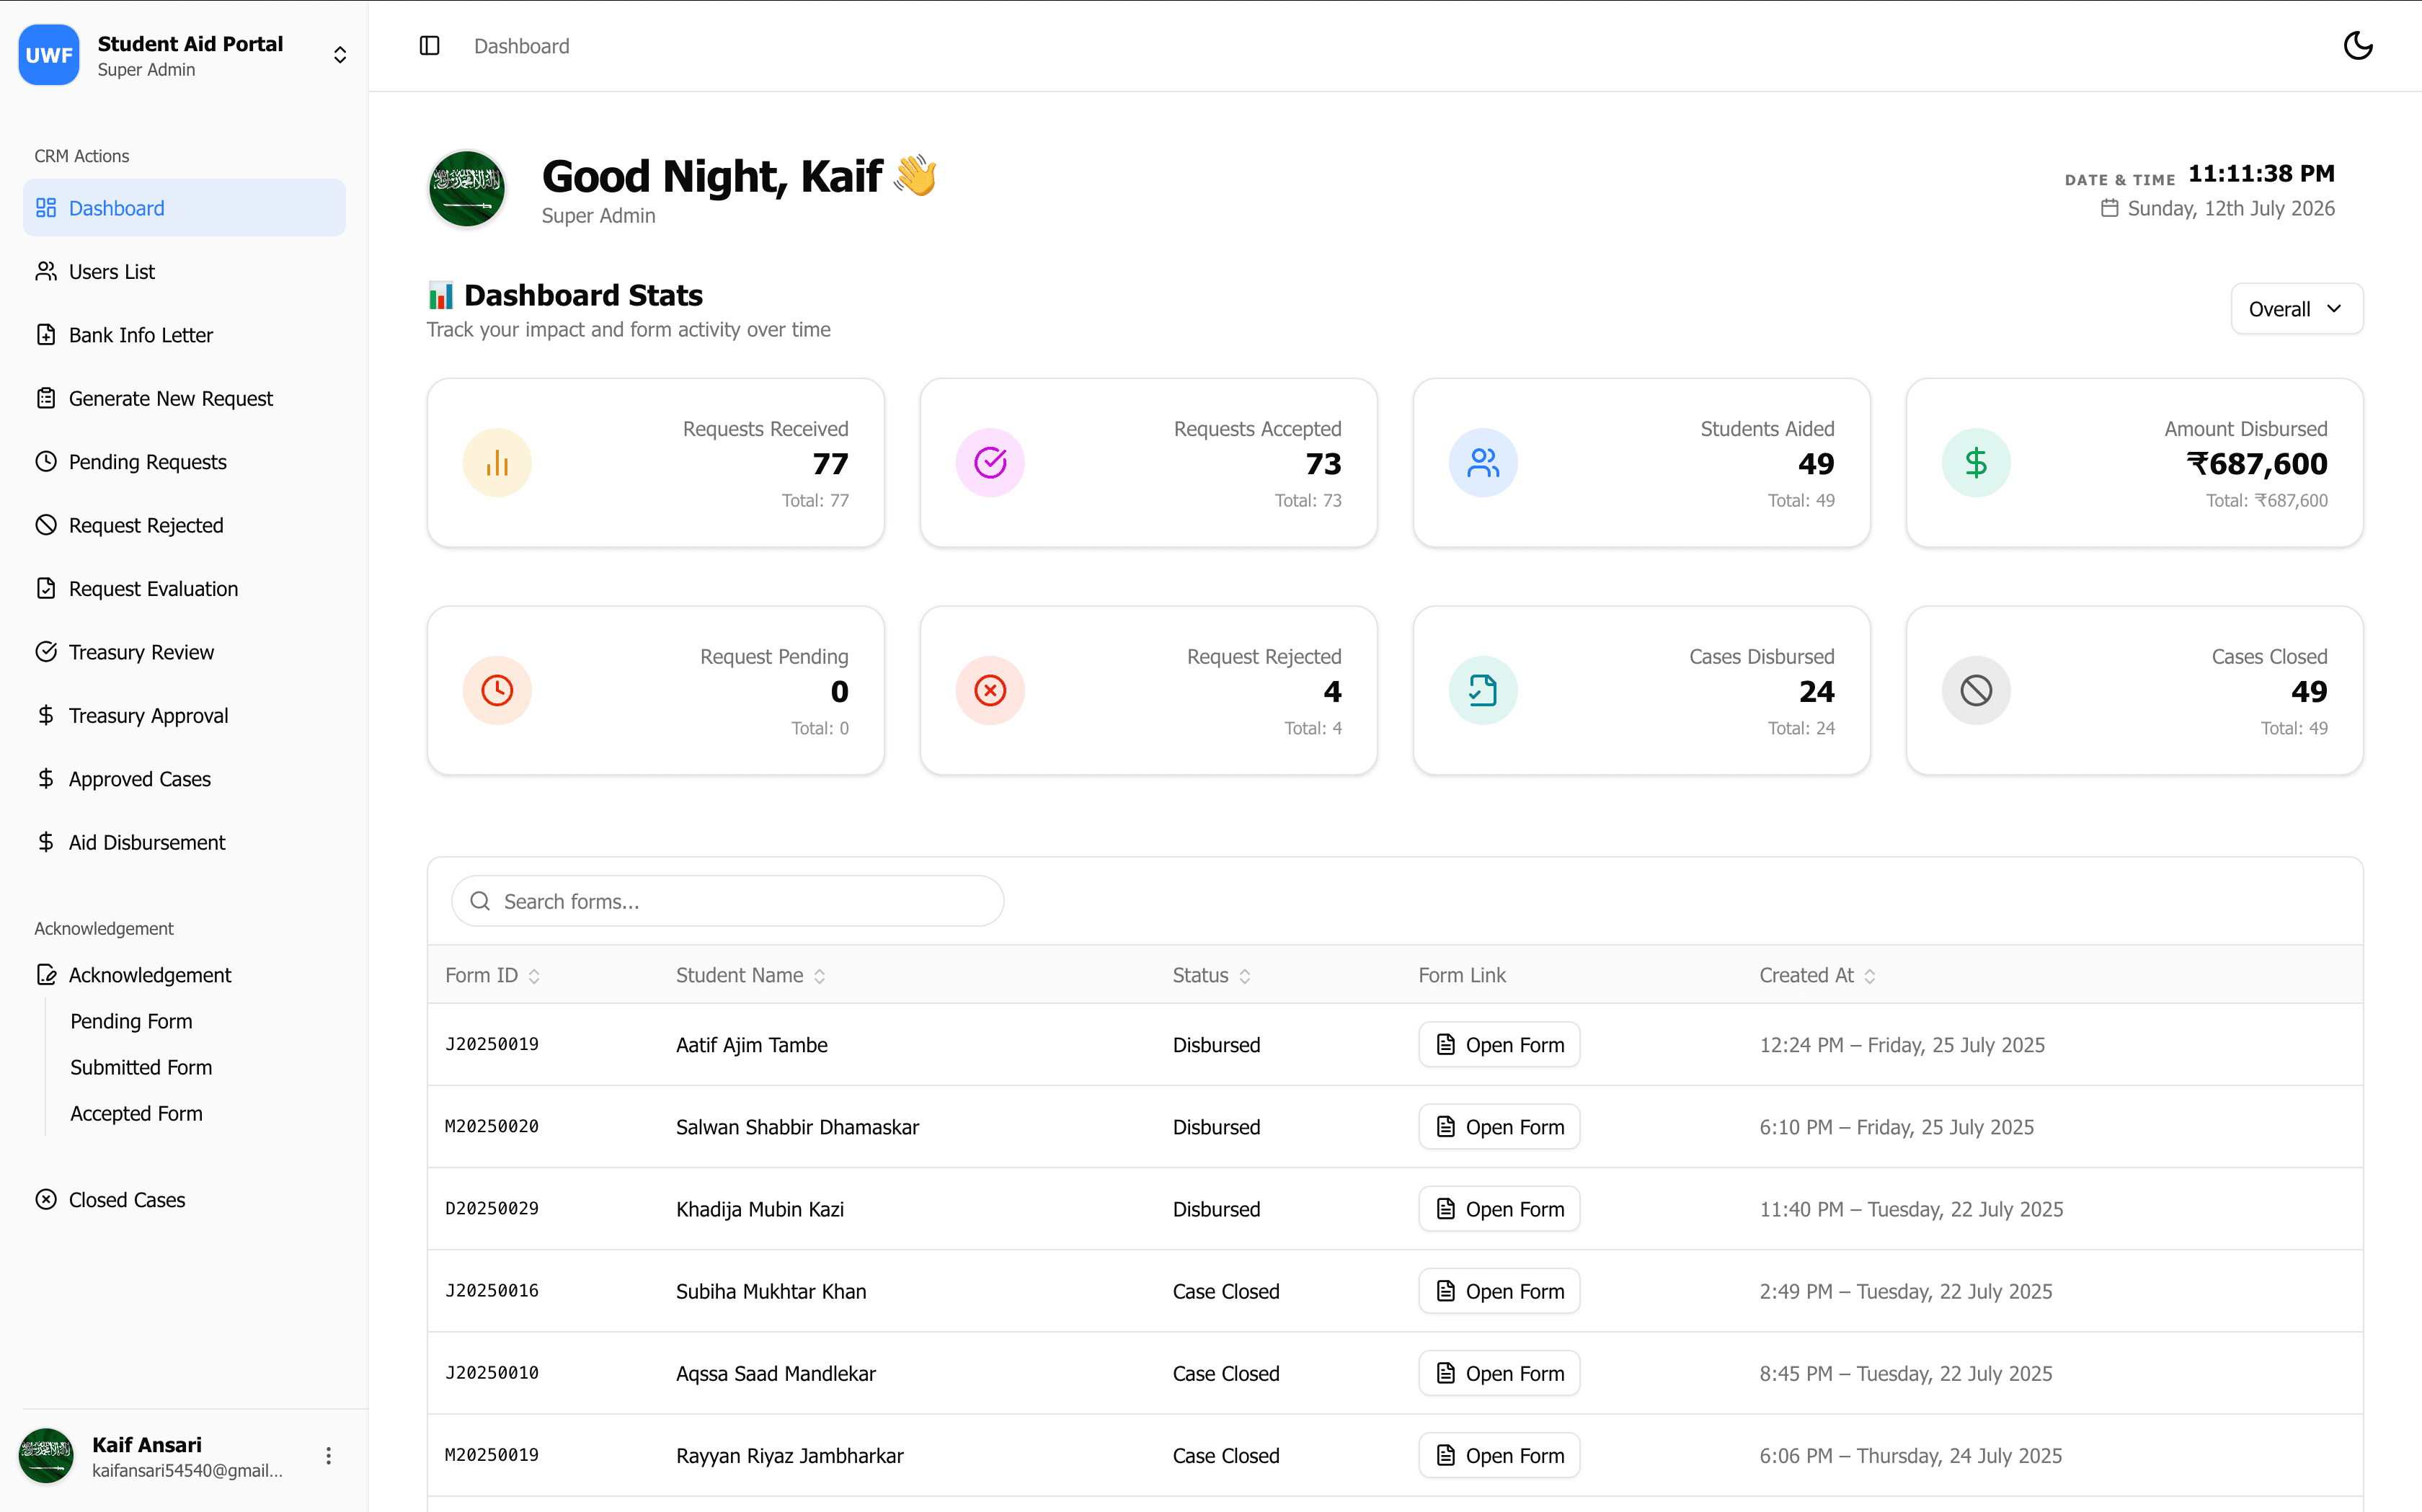Click the Cases Disbursed document icon
Viewport: 2422px width, 1512px height.
tap(1483, 691)
